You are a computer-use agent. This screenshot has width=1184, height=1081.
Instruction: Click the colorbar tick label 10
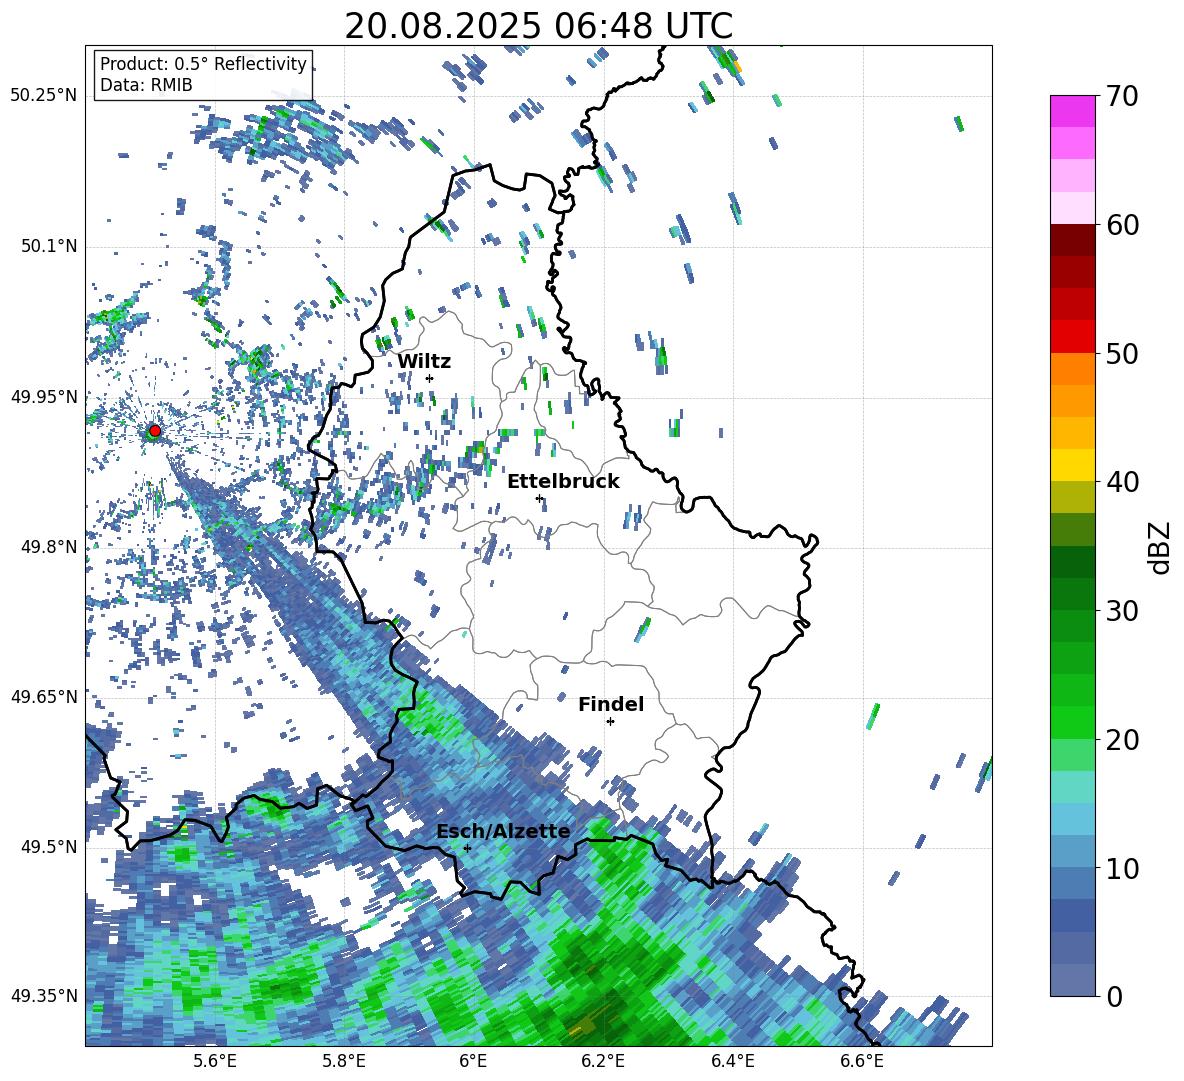coord(1123,869)
